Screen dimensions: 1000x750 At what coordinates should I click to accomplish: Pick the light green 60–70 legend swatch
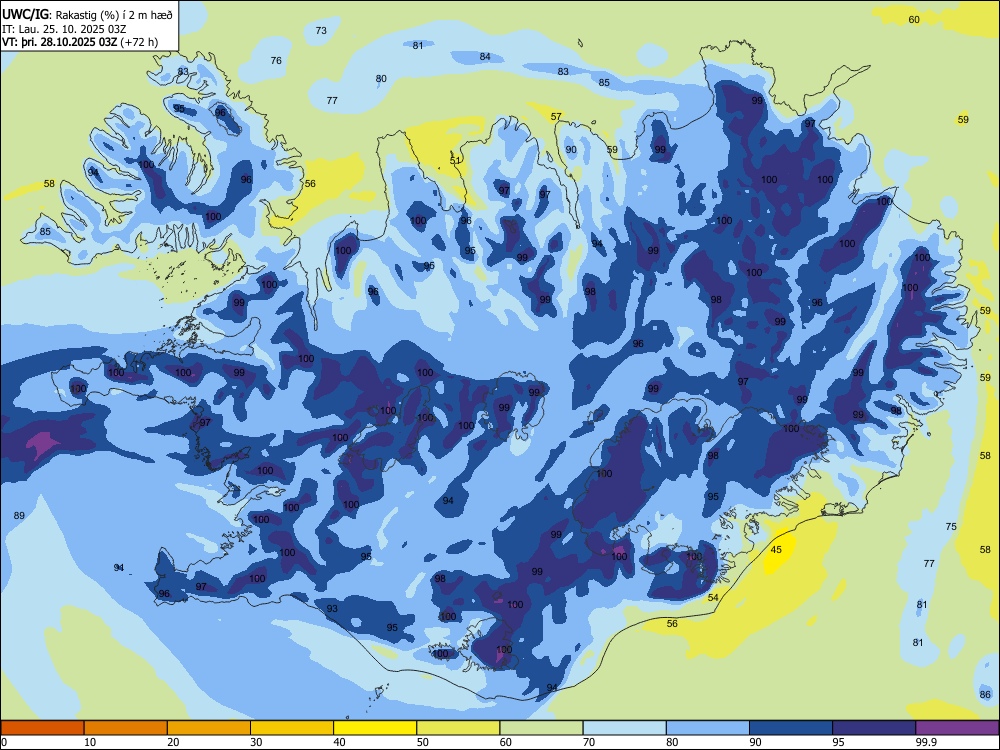click(541, 728)
